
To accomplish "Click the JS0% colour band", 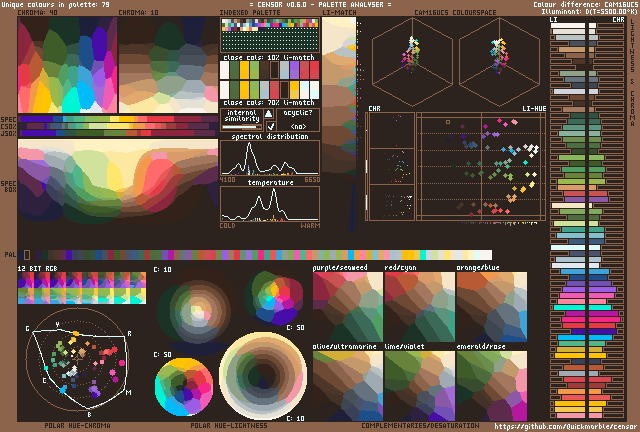I will (x=118, y=133).
